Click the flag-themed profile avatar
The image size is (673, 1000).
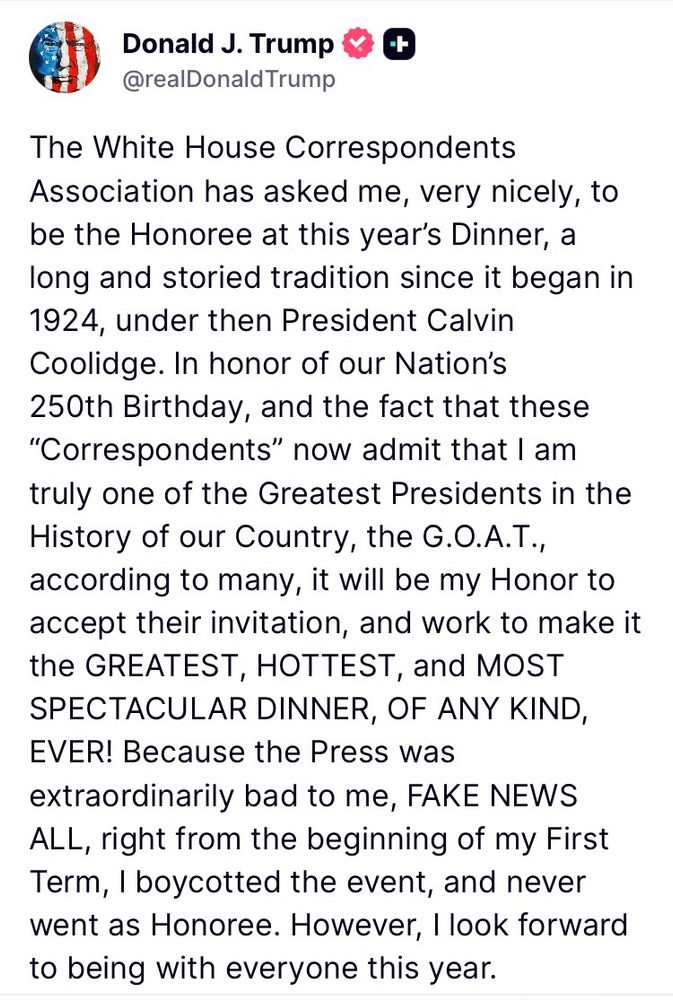tap(66, 58)
